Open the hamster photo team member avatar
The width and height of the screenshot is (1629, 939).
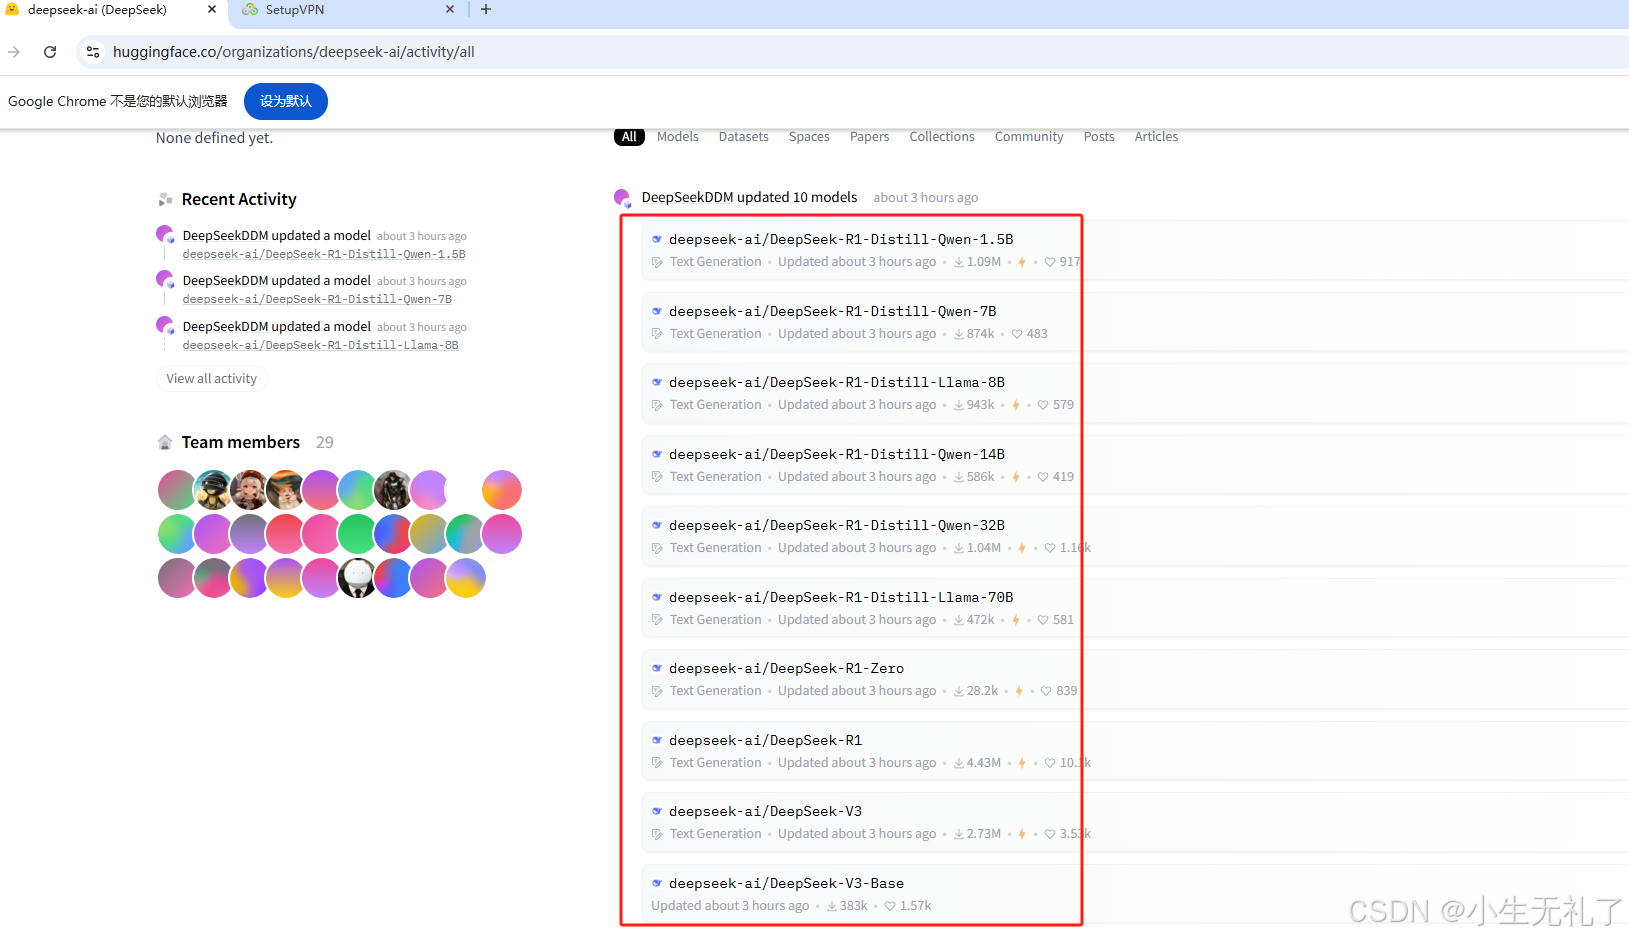[285, 490]
